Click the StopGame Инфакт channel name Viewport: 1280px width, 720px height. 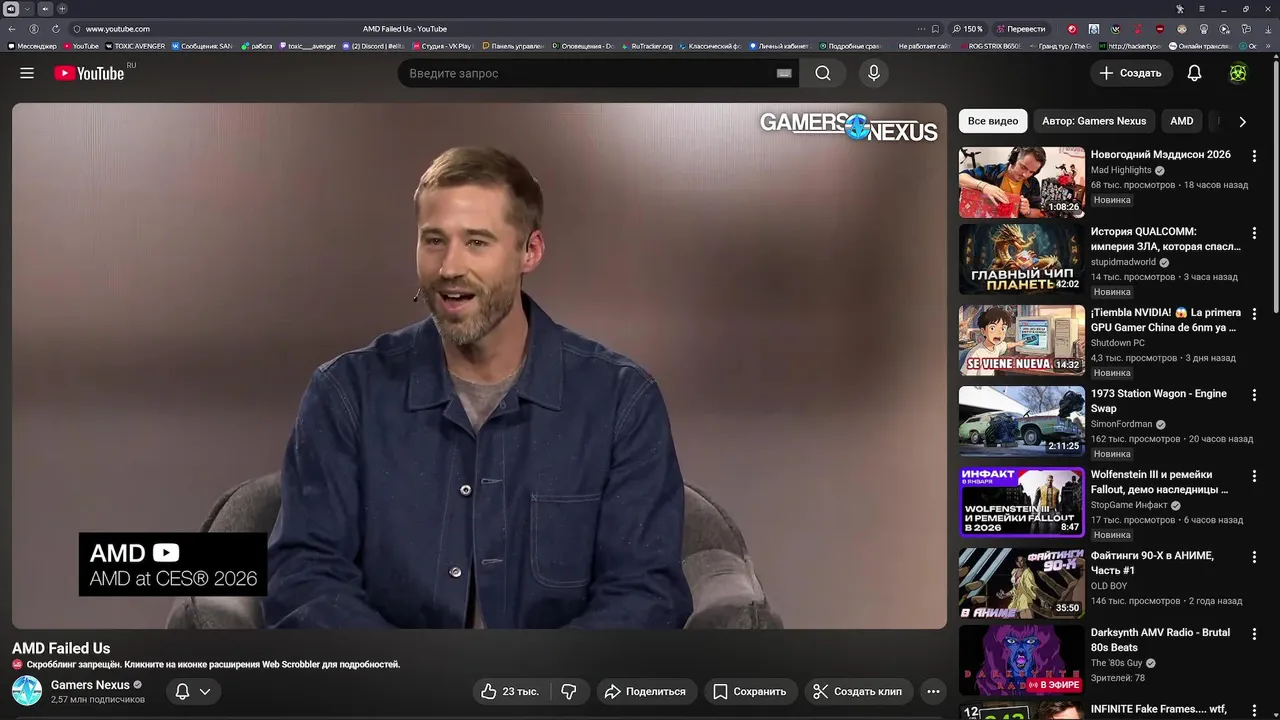coord(1129,505)
